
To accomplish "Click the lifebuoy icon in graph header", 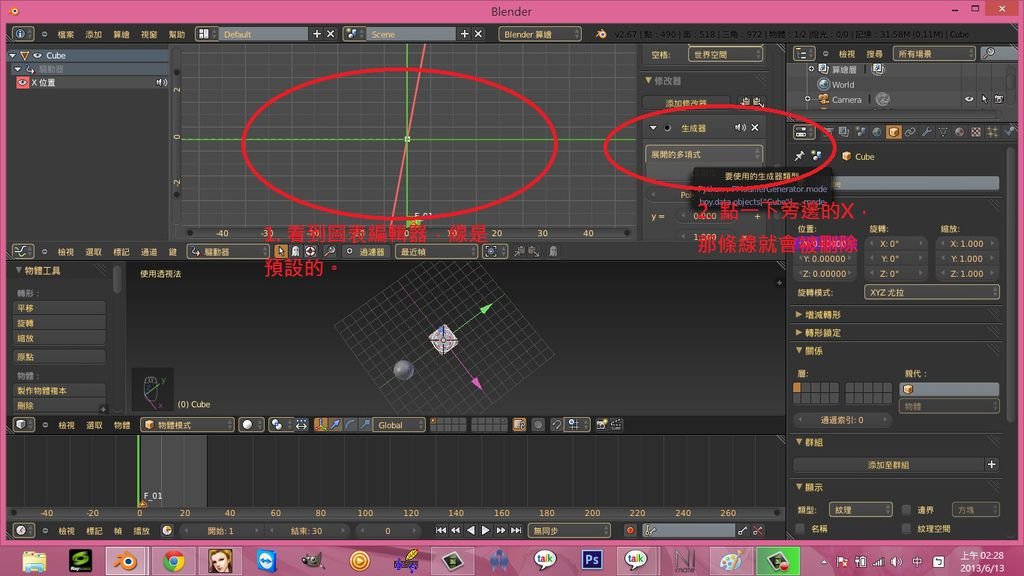I will pyautogui.click(x=310, y=251).
